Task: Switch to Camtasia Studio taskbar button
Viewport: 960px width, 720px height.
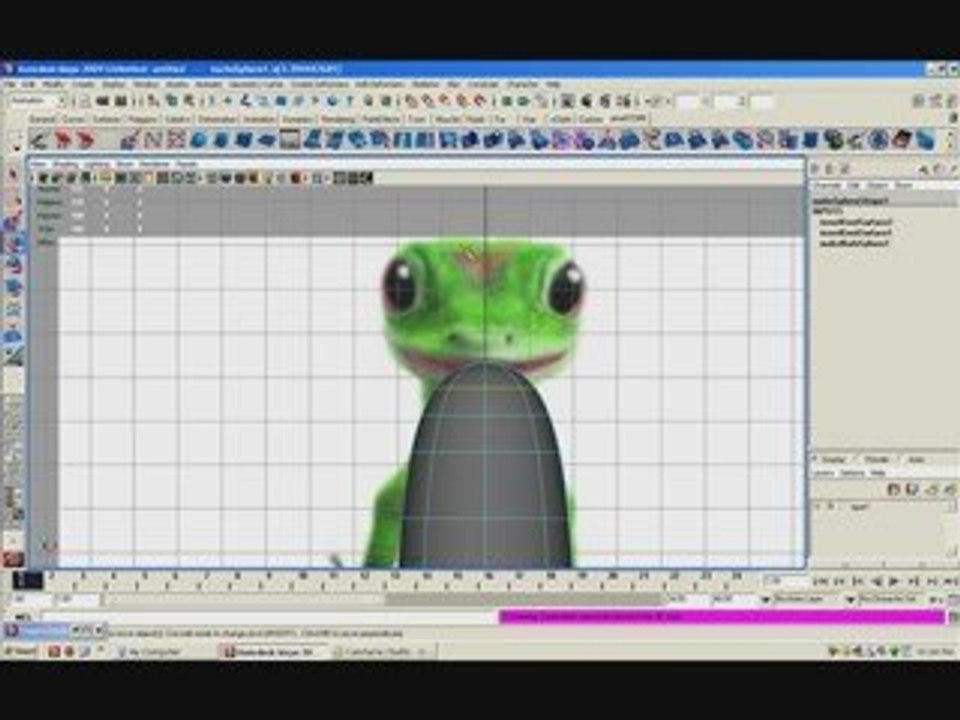Action: point(383,652)
